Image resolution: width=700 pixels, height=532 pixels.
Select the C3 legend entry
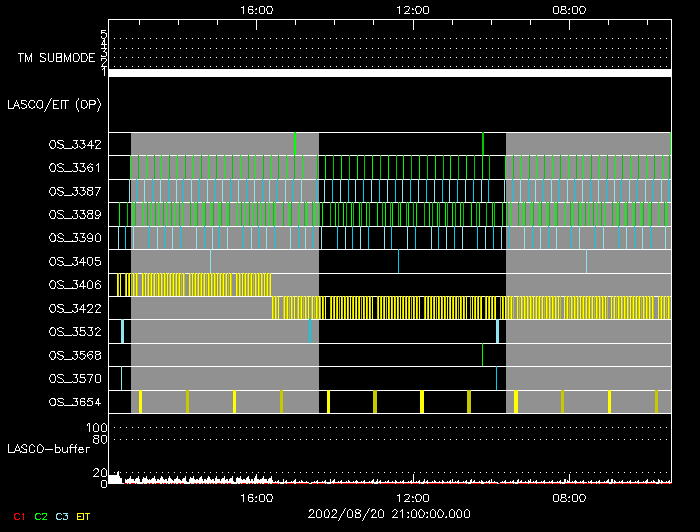click(x=62, y=516)
